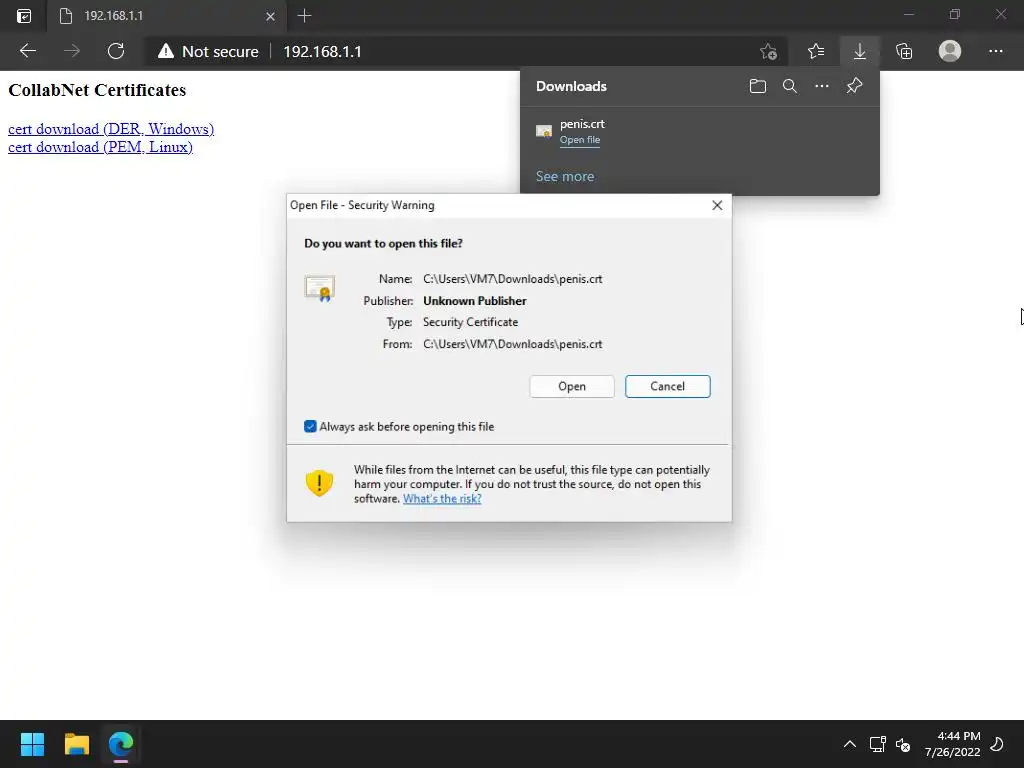Click the Unknown Publisher text
This screenshot has height=768, width=1024.
click(475, 301)
